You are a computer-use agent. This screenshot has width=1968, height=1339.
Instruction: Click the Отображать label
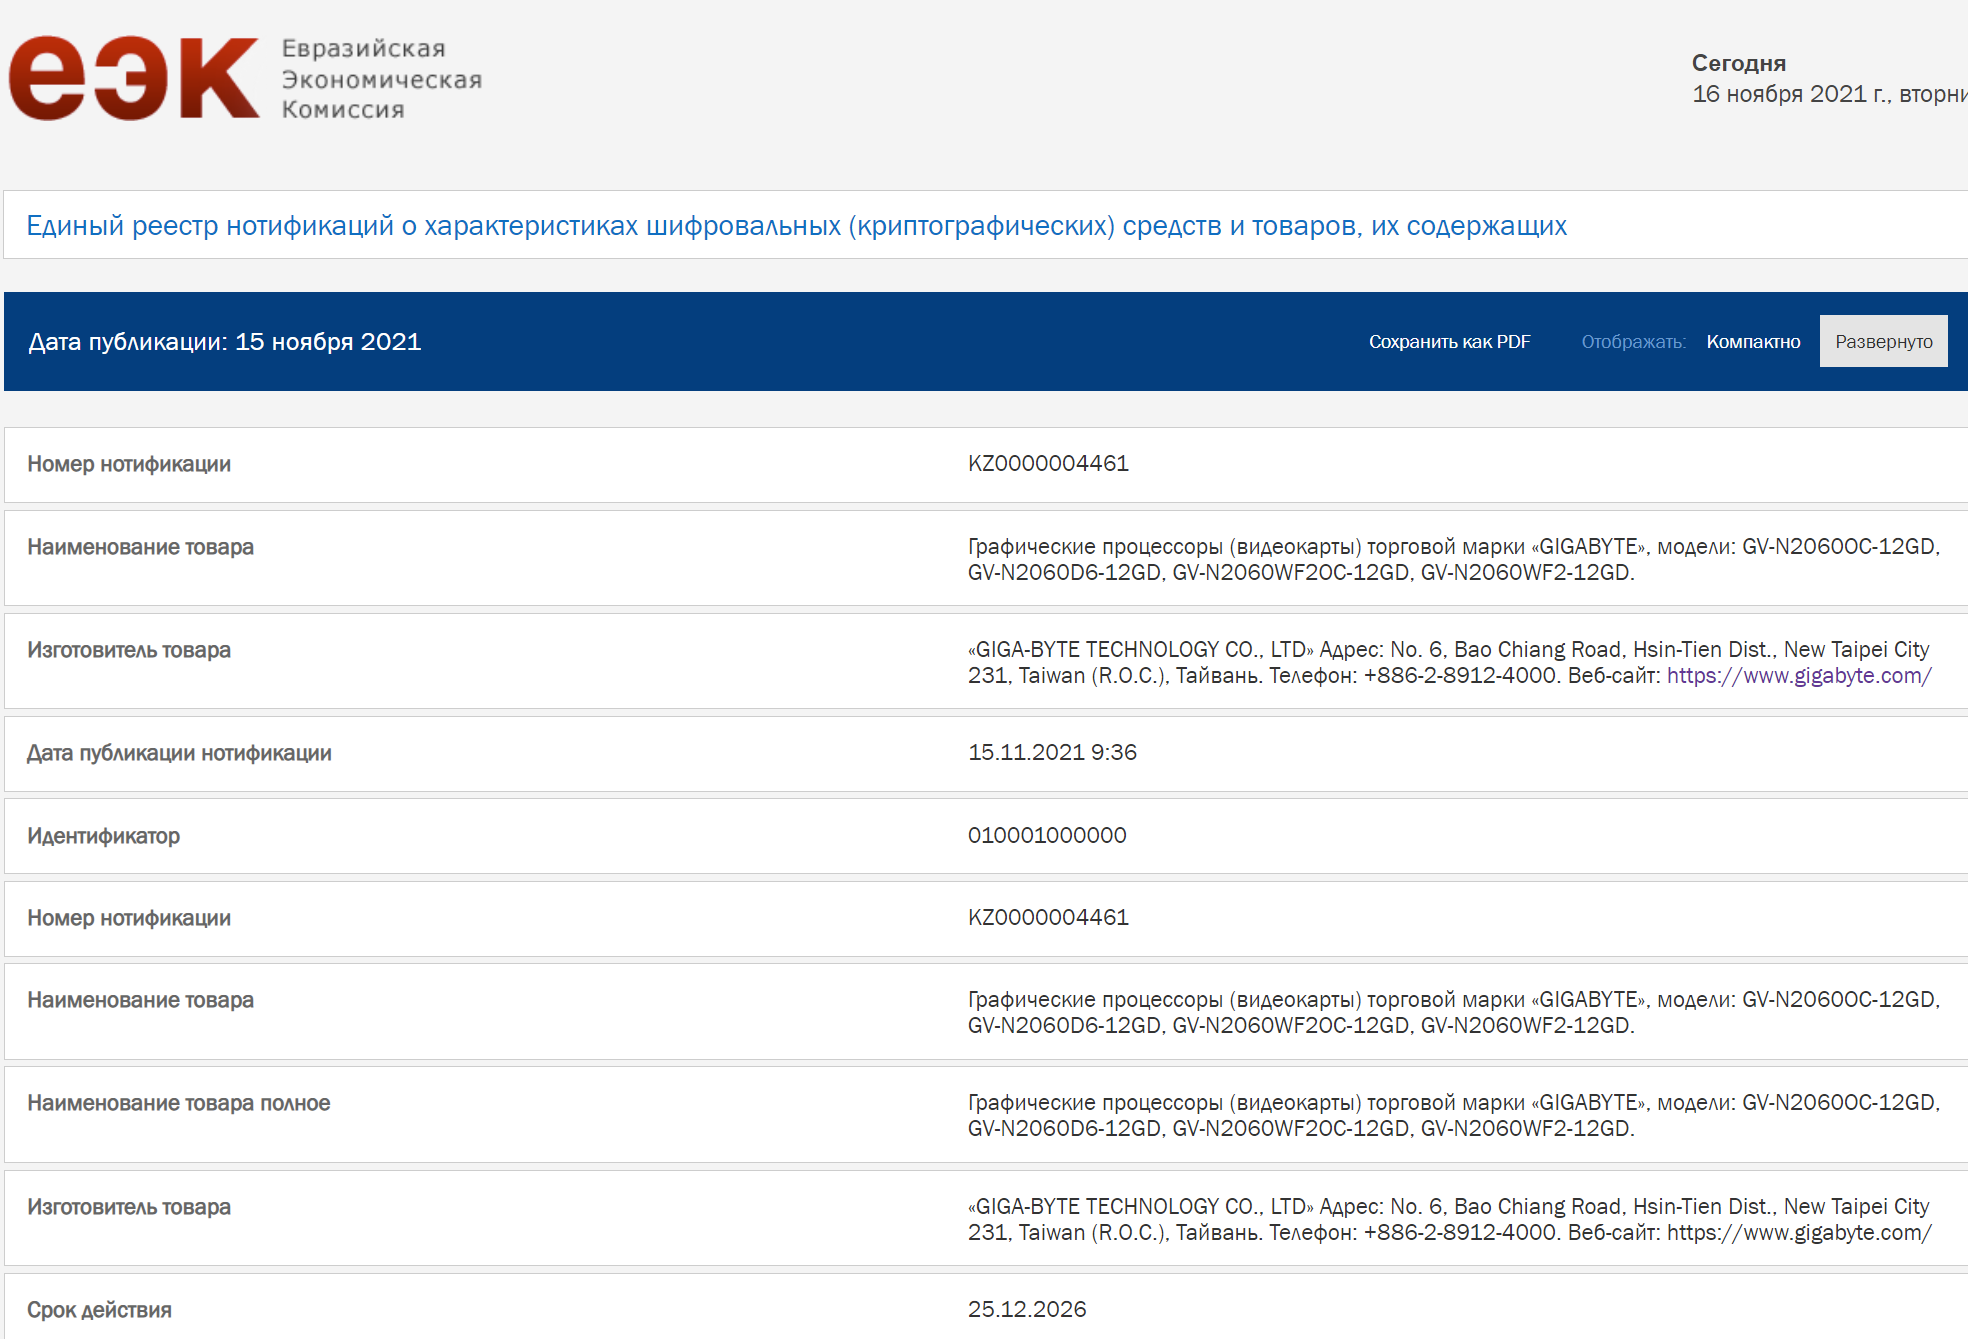1632,342
